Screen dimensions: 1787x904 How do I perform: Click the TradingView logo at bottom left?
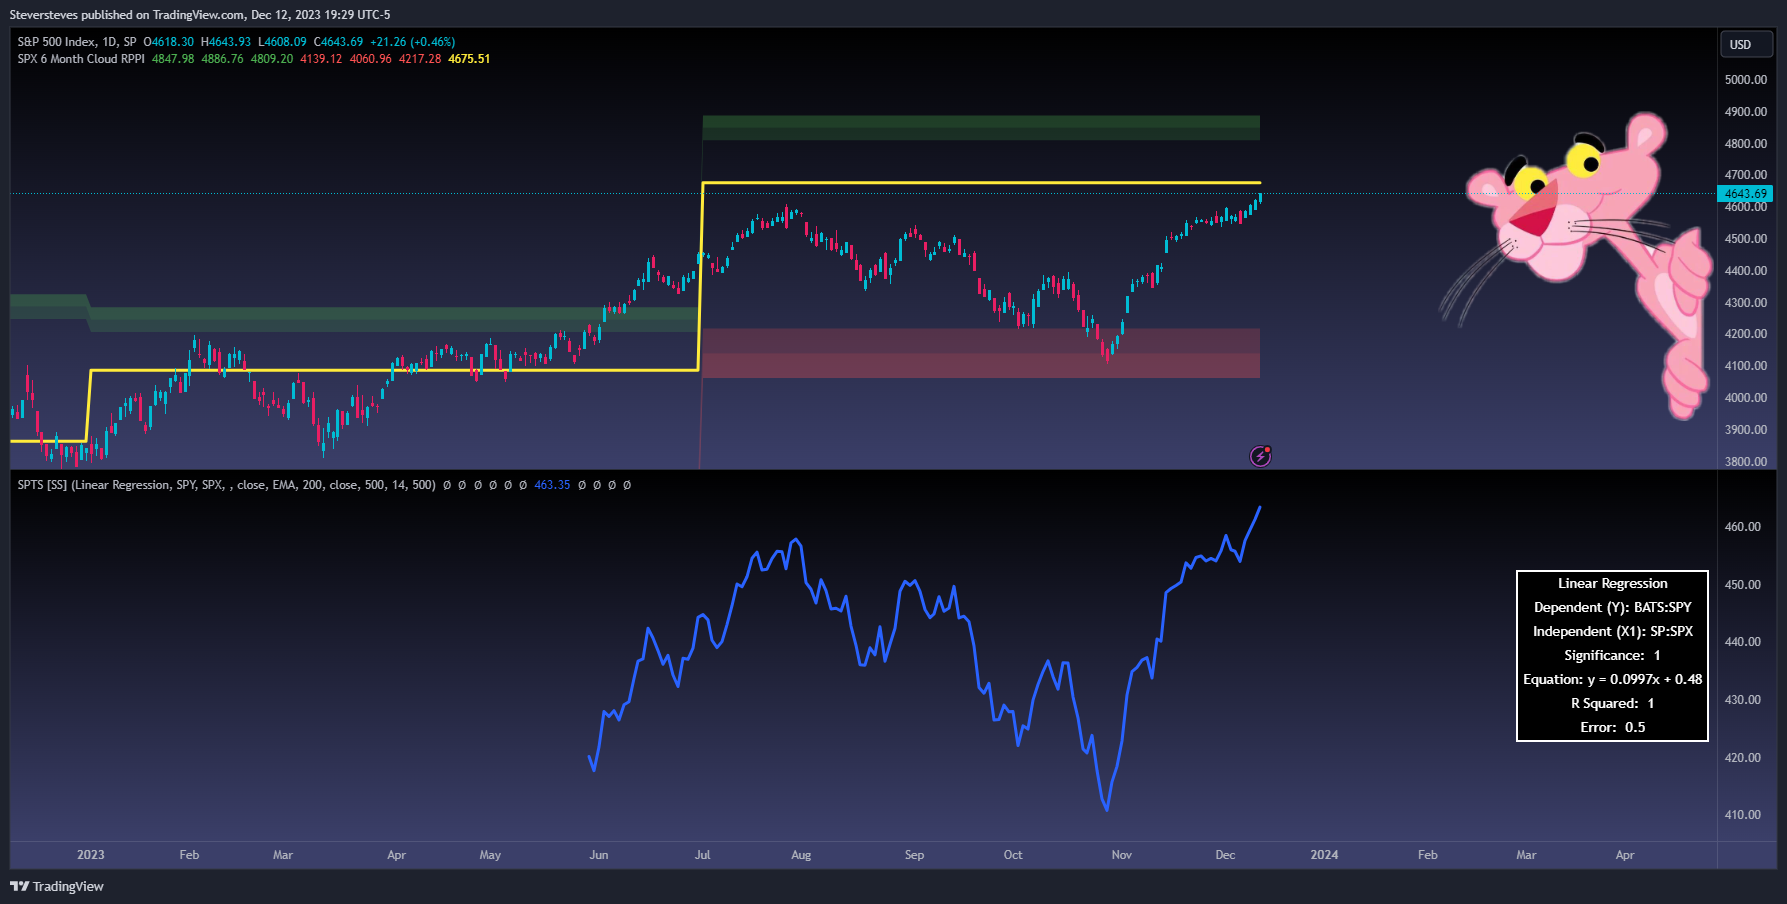click(57, 886)
